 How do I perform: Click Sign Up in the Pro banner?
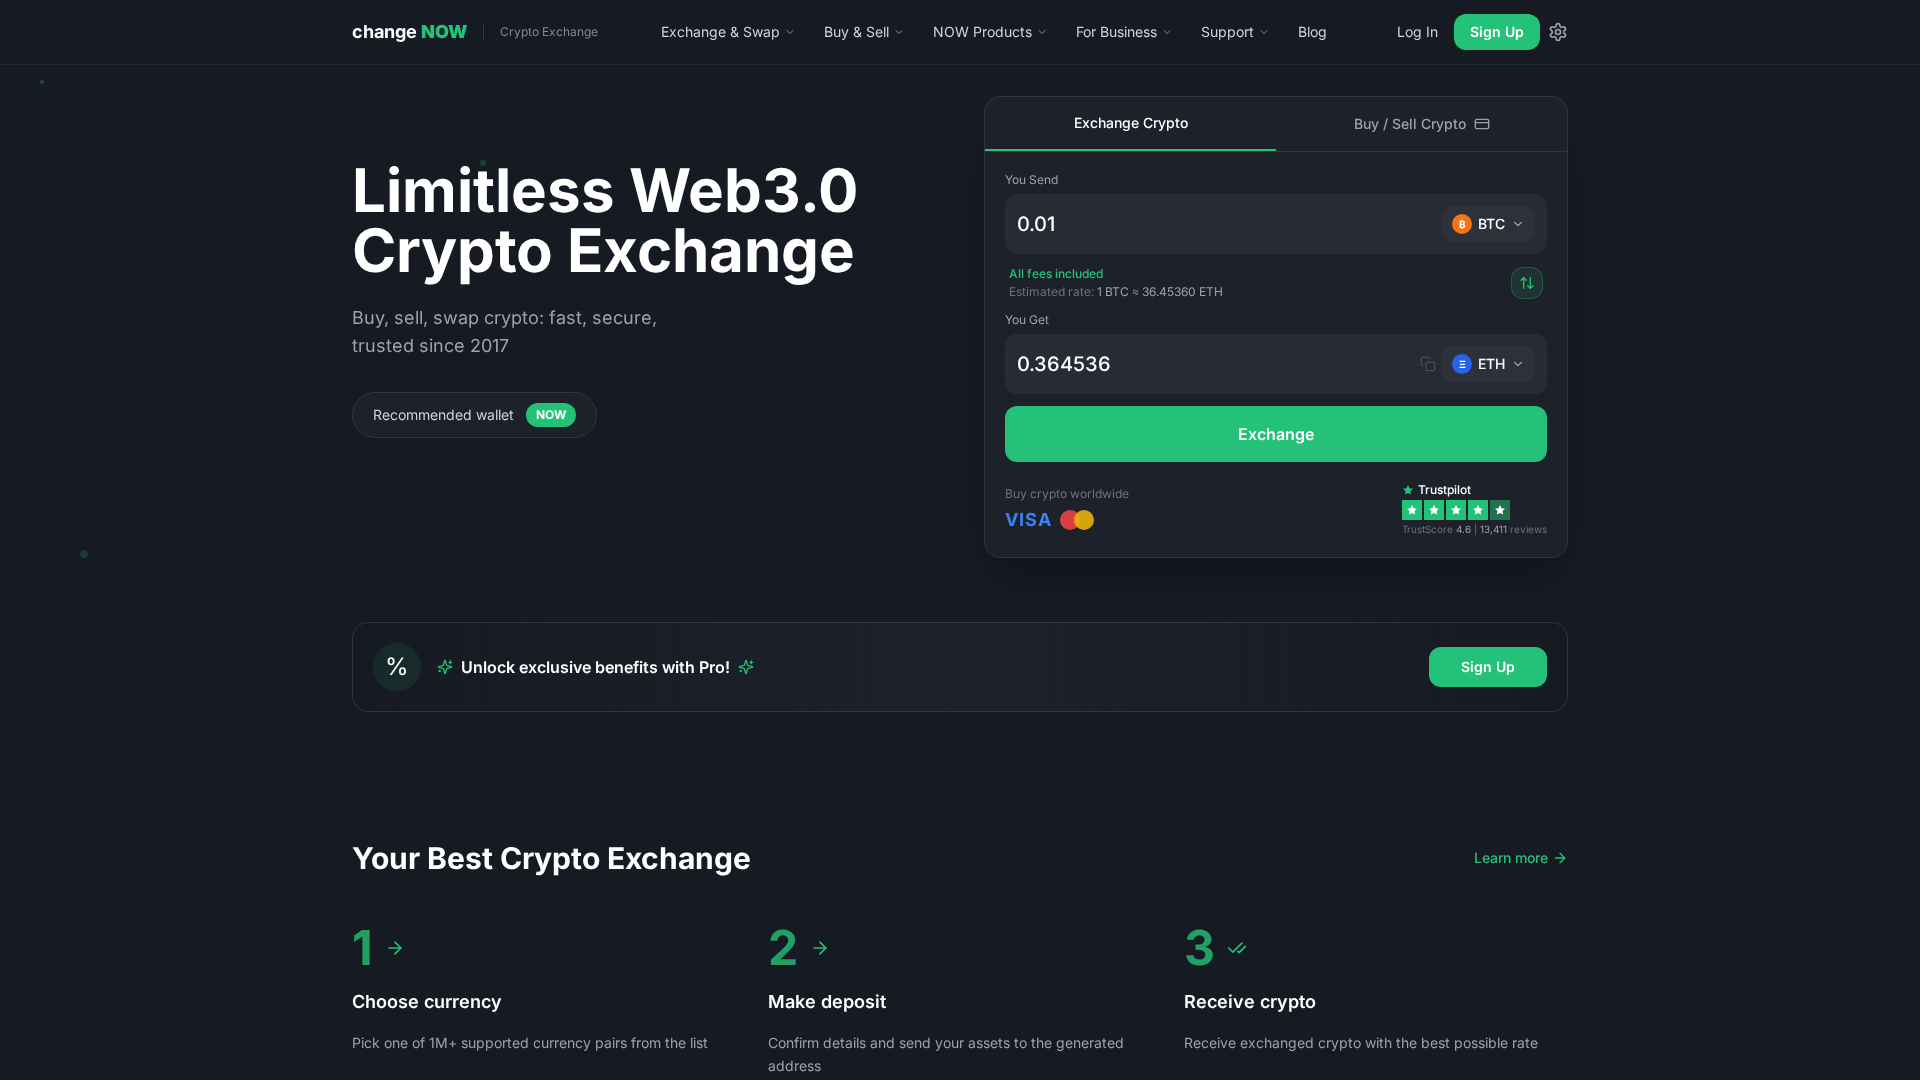click(1487, 667)
